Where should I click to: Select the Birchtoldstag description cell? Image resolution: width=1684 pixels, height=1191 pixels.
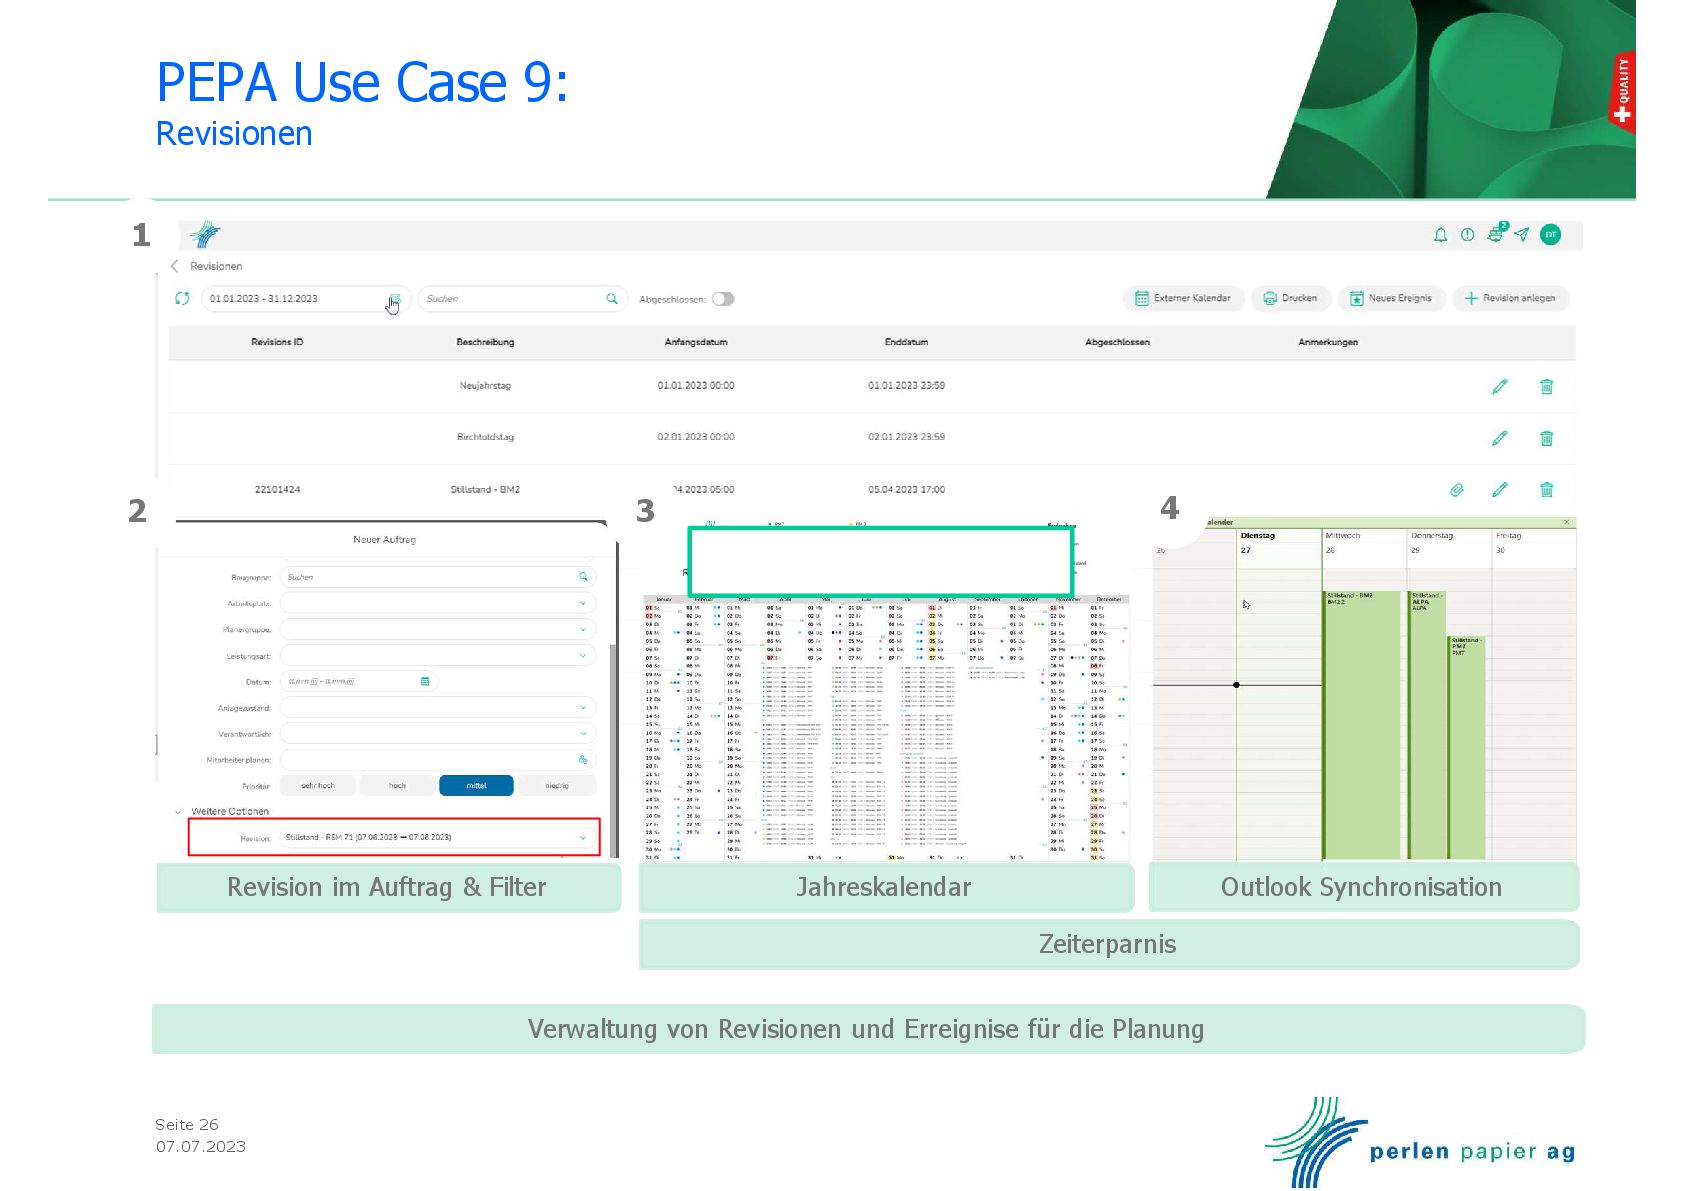tap(485, 437)
